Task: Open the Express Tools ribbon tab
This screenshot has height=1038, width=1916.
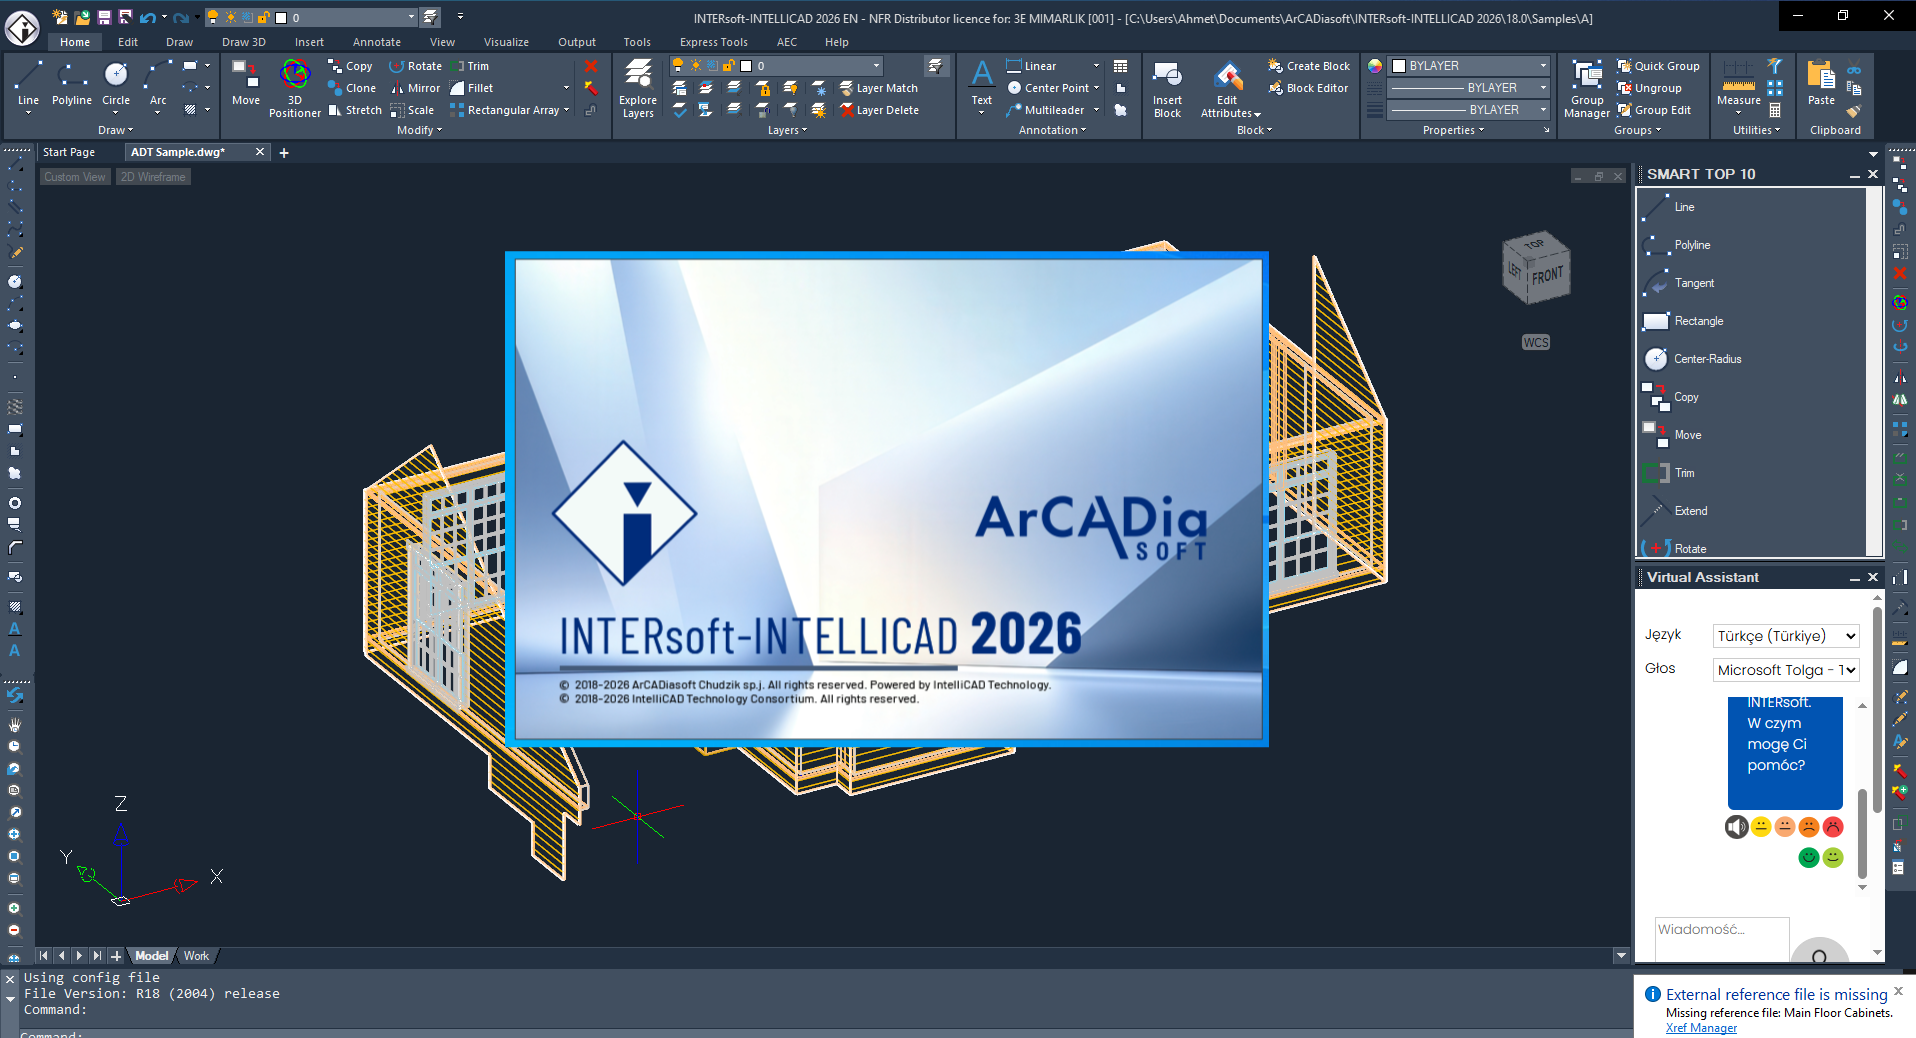Action: coord(713,42)
